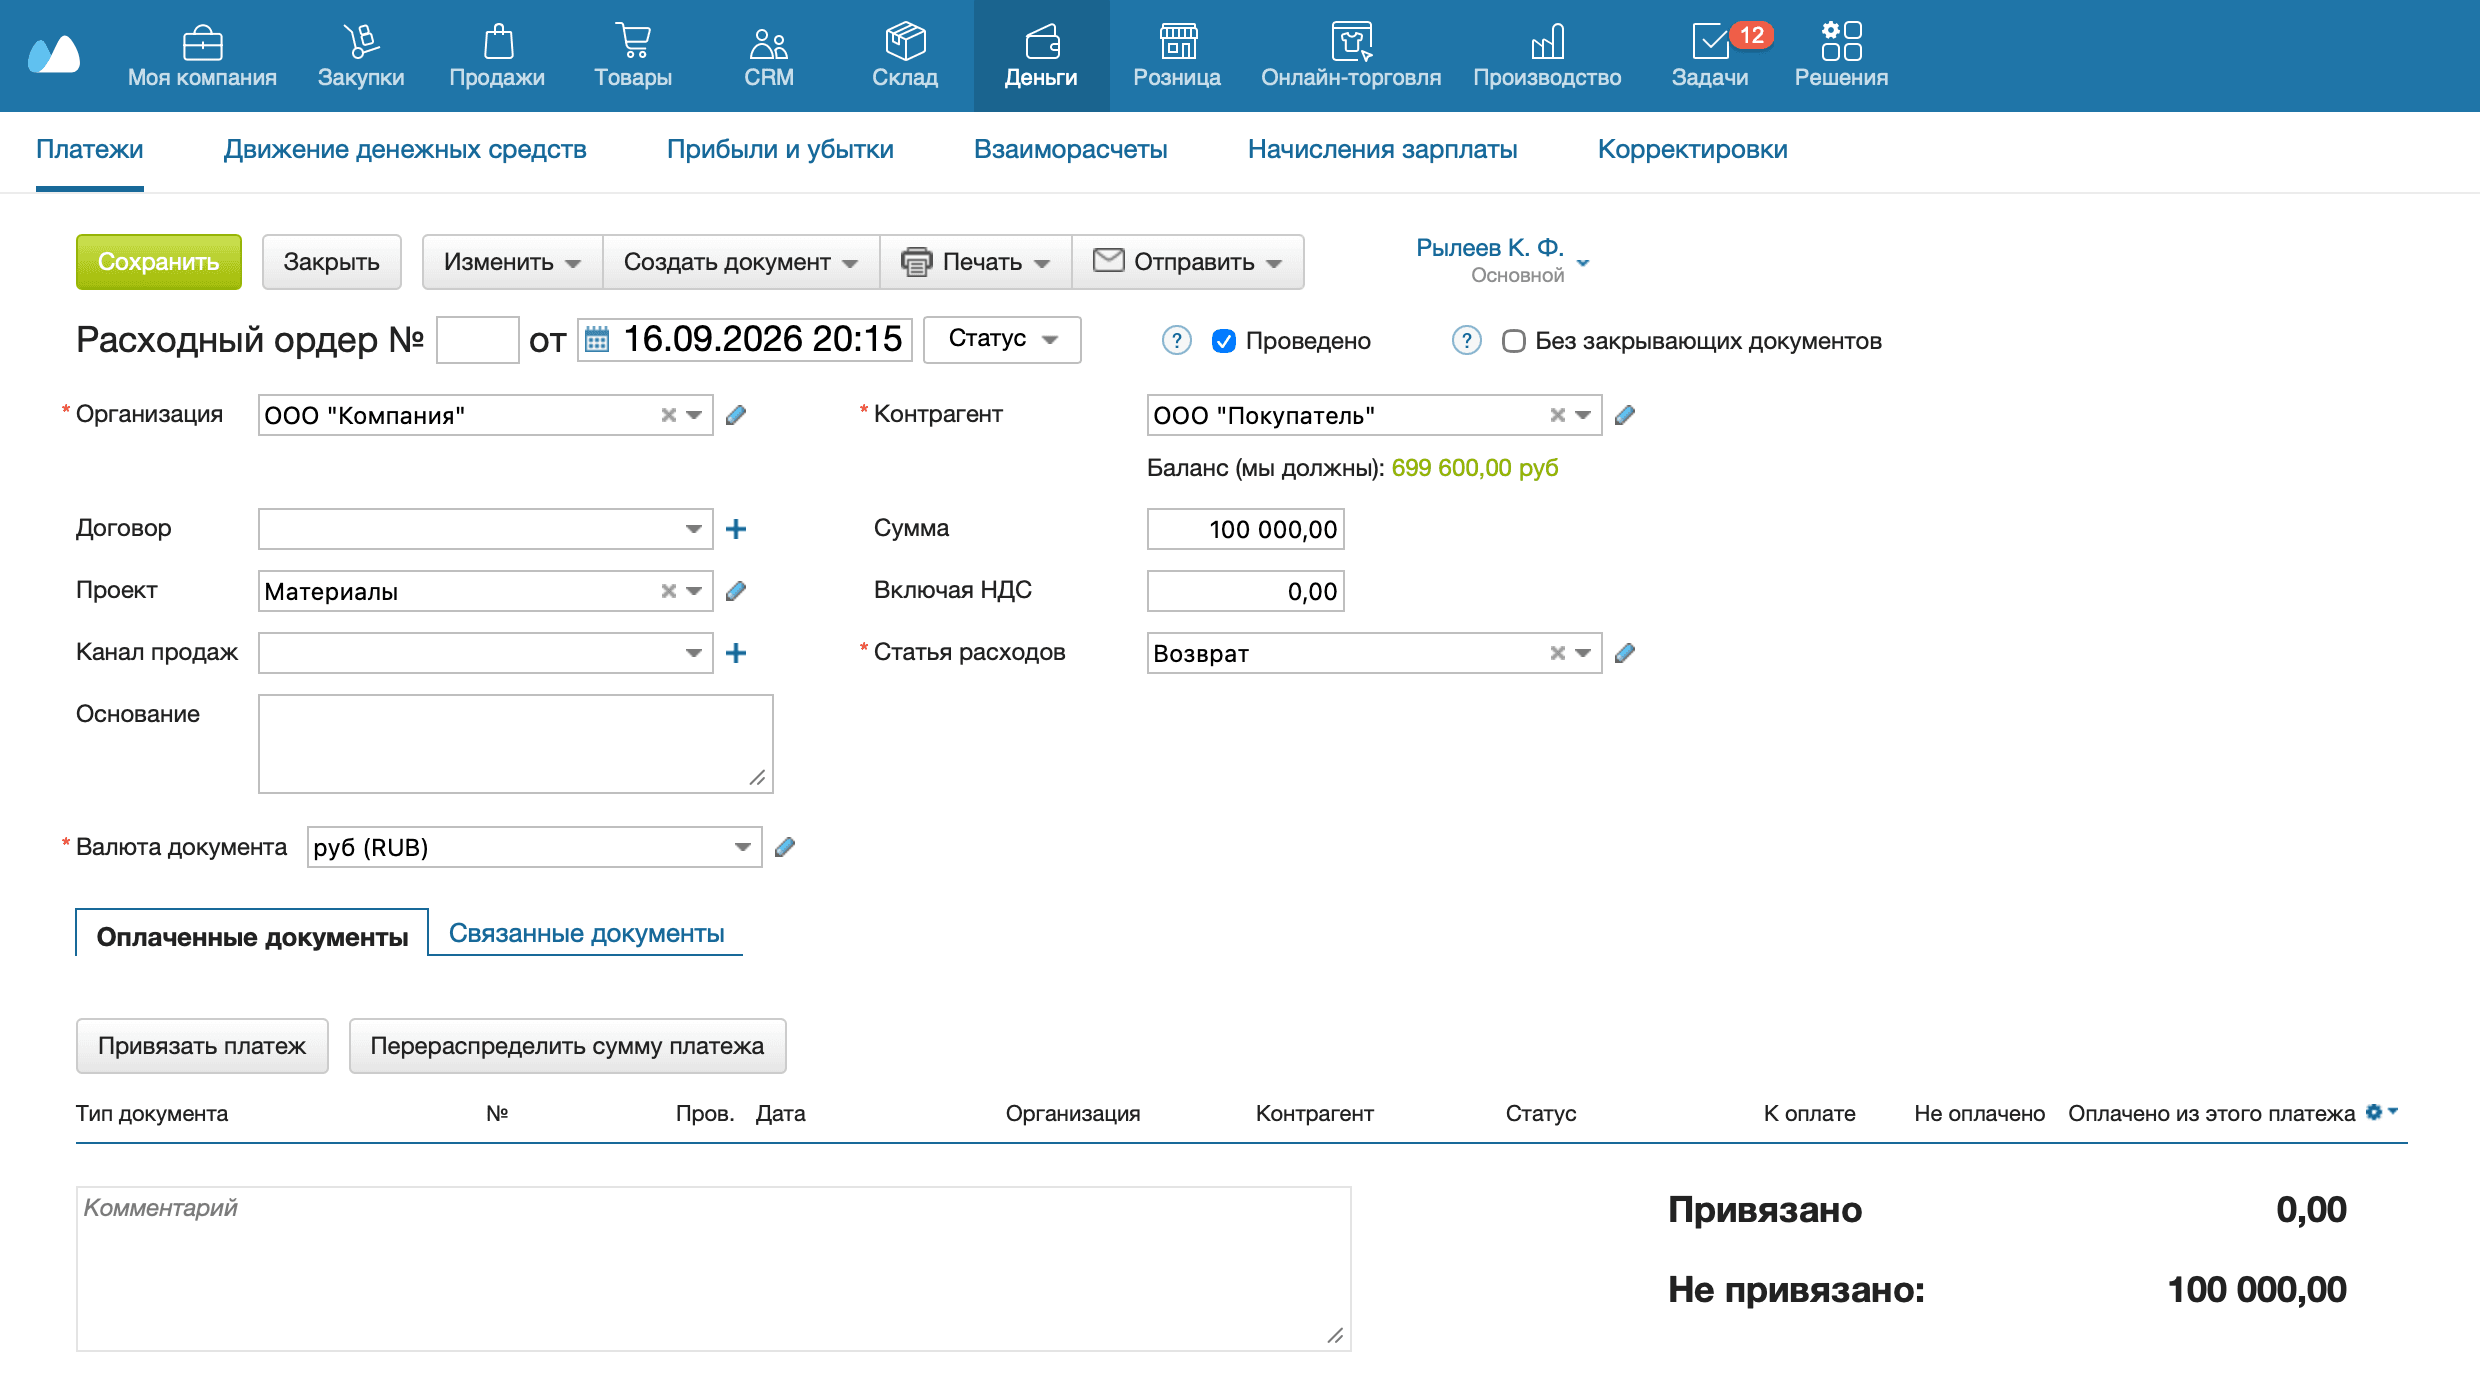2480x1390 pixels.
Task: Switch to Движение денежных средств tab
Action: (405, 150)
